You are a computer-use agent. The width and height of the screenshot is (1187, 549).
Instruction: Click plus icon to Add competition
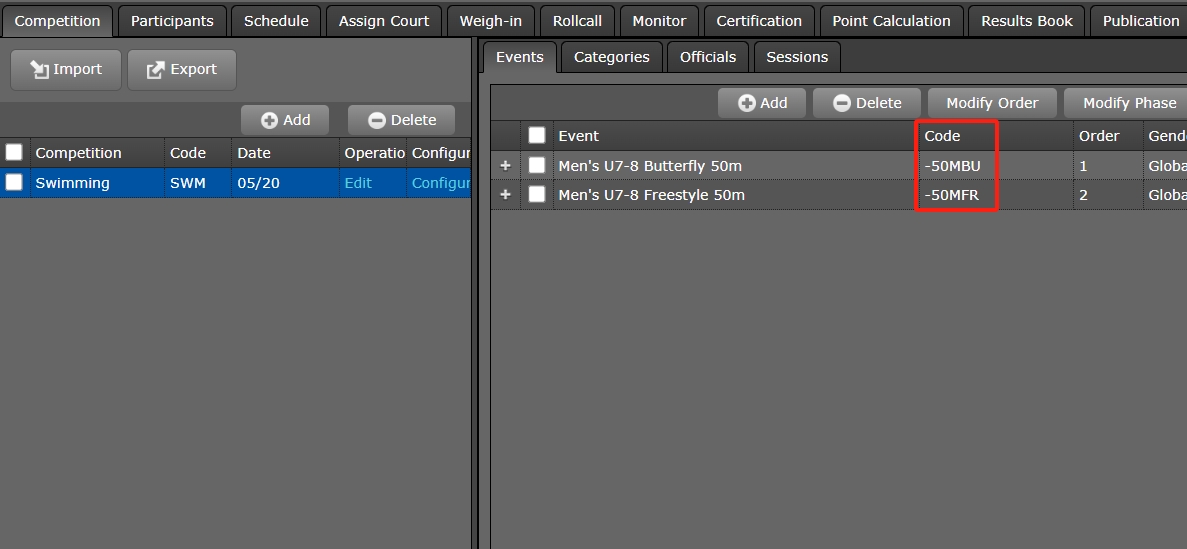pyautogui.click(x=269, y=120)
